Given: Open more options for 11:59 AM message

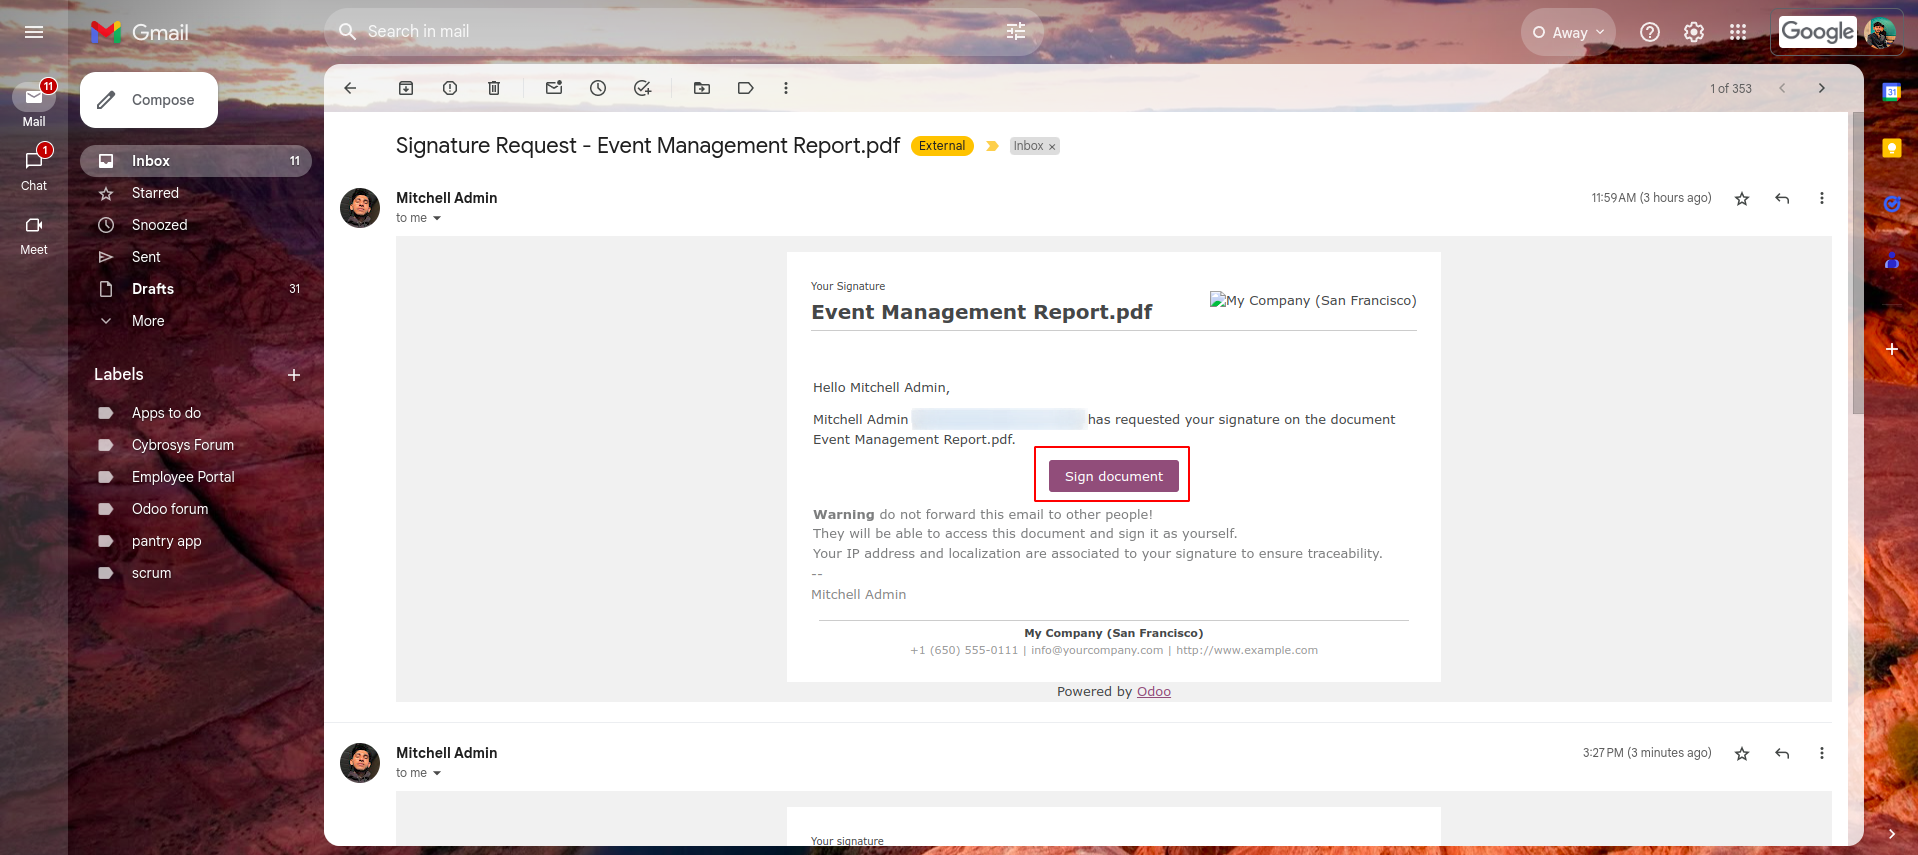Looking at the screenshot, I should tap(1822, 198).
